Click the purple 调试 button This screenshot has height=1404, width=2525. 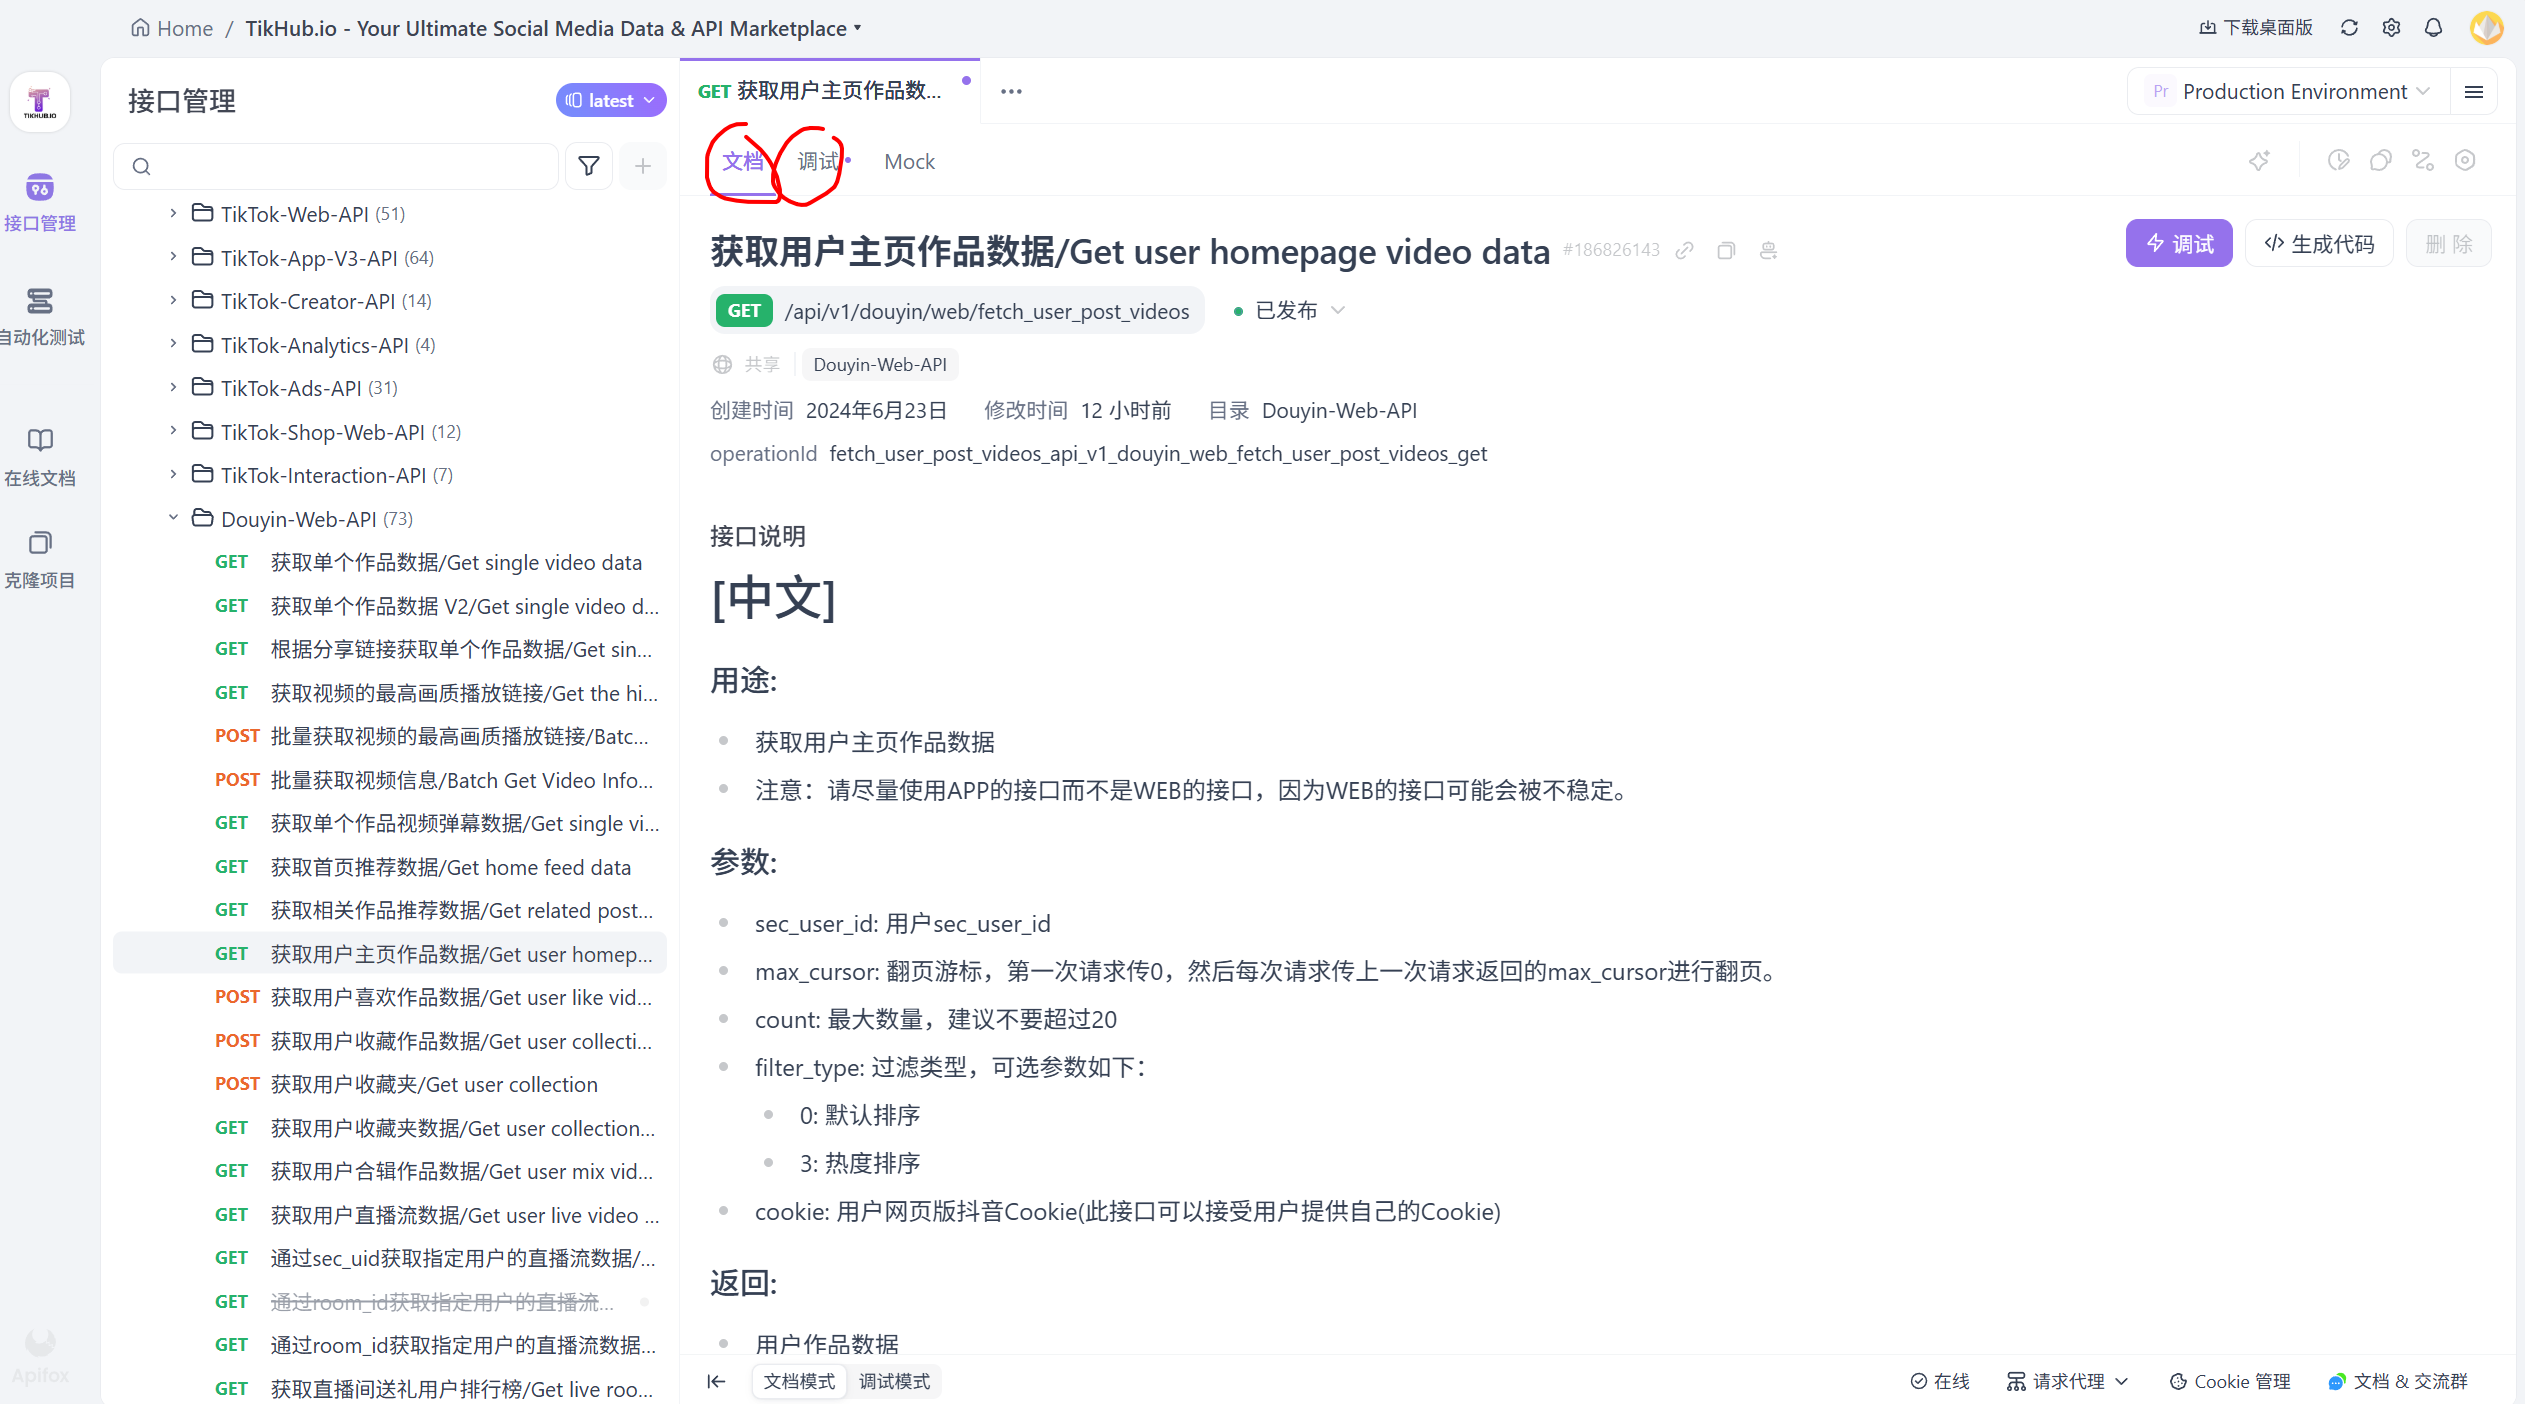tap(2178, 244)
